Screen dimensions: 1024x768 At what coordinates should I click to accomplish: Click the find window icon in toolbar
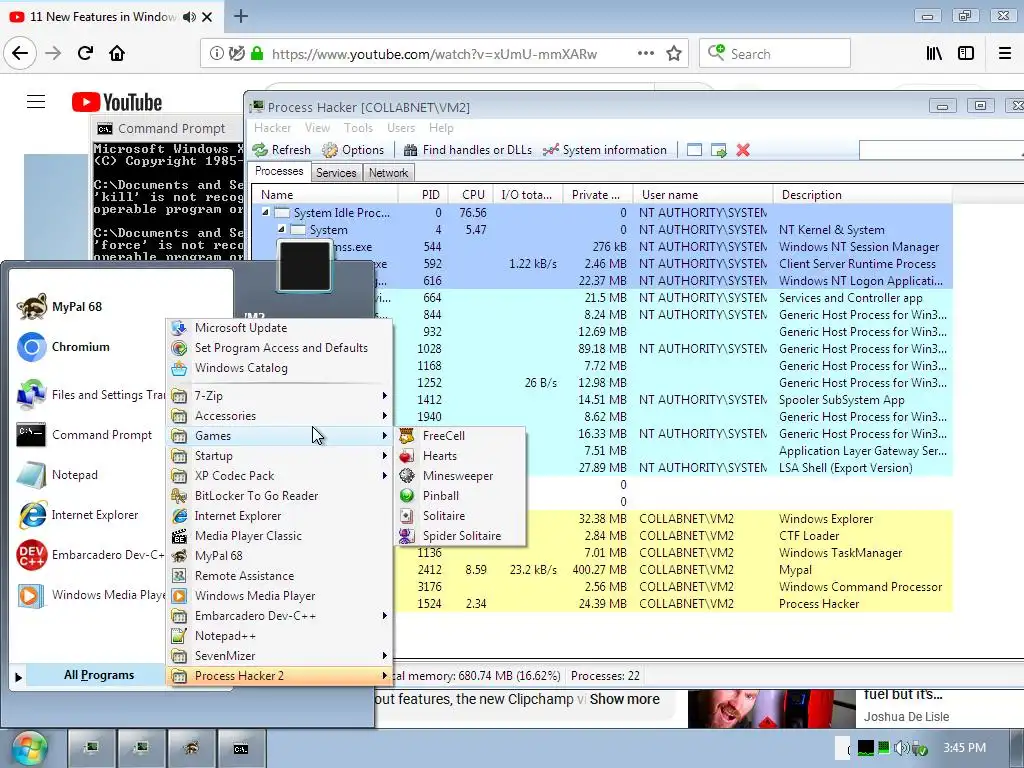694,150
